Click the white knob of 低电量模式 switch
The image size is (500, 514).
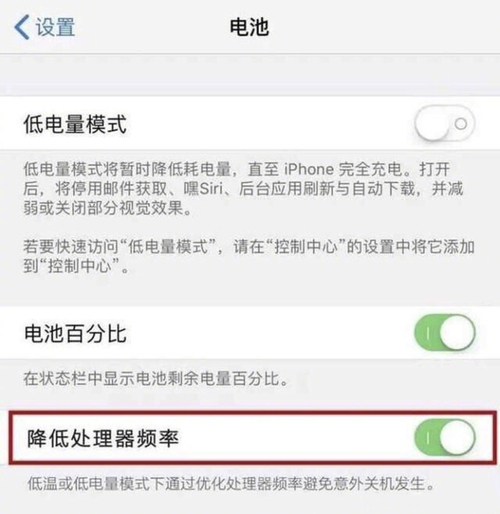(x=433, y=123)
